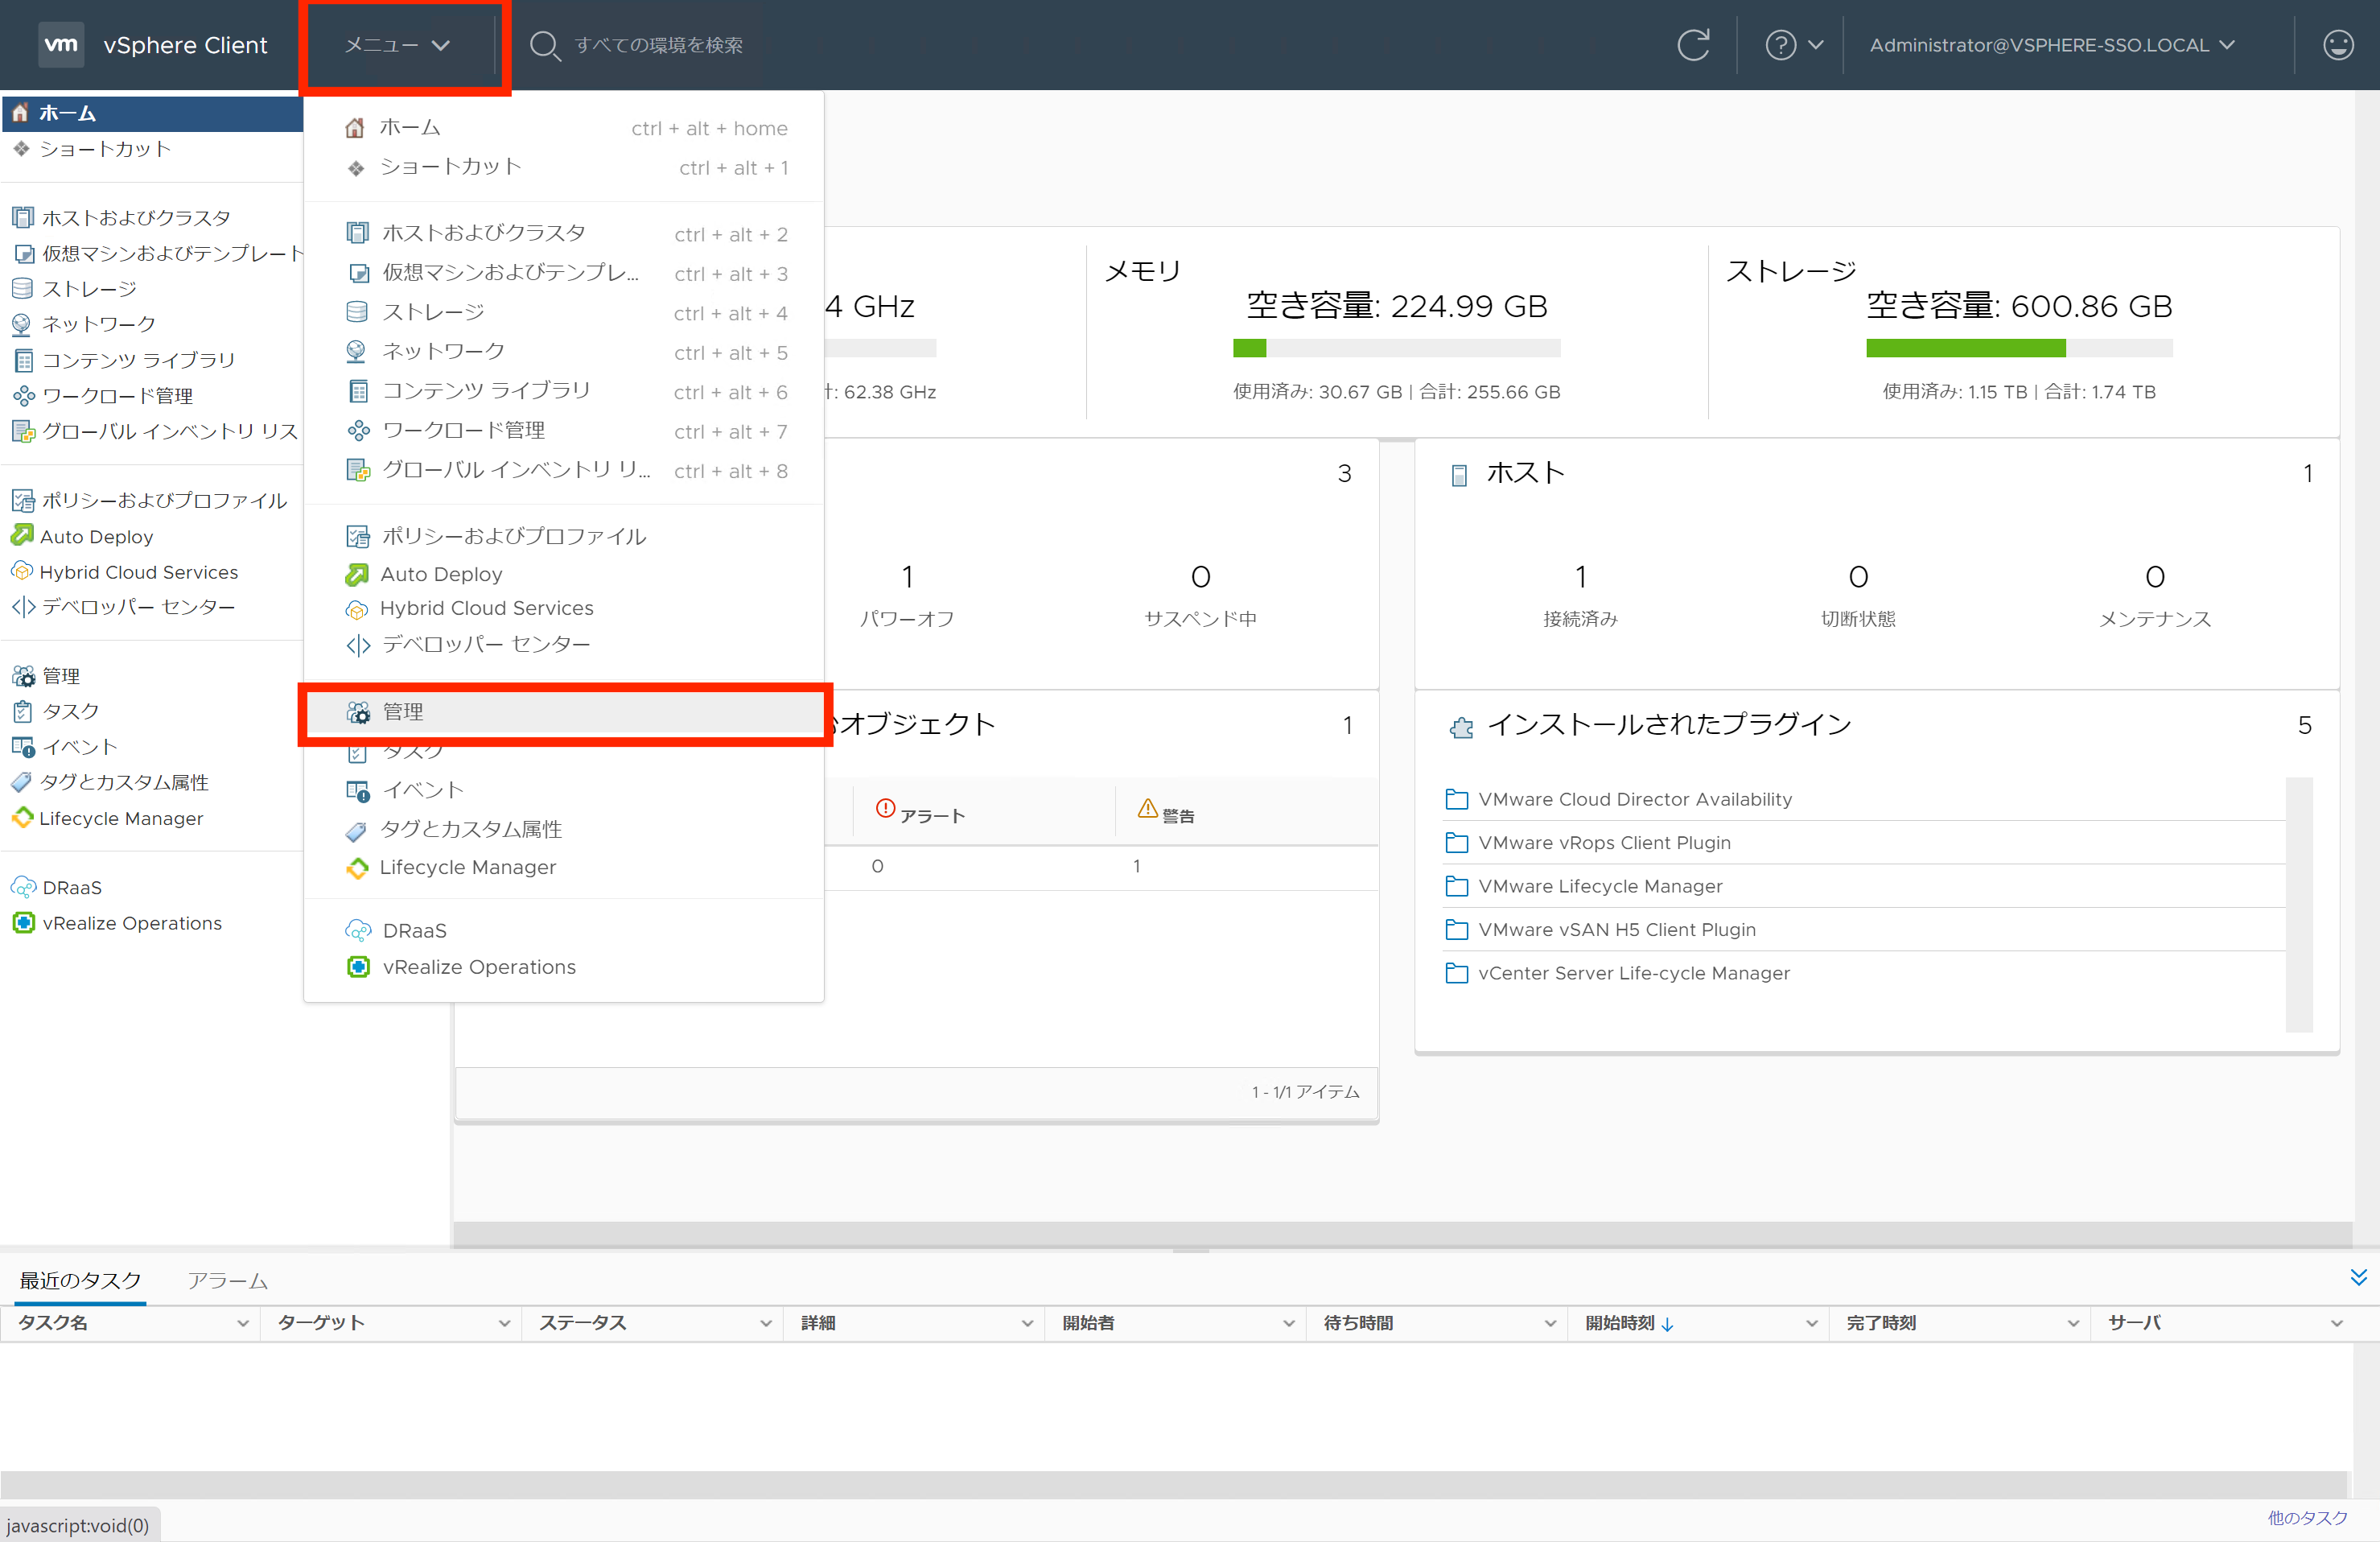Select Lifecycle Manager in menu dropdown

[564, 867]
